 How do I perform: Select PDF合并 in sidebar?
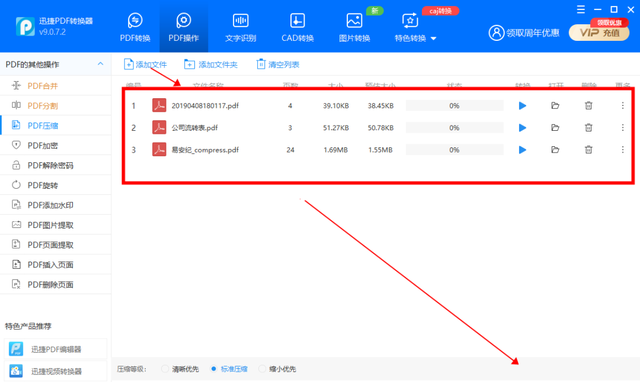pyautogui.click(x=56, y=86)
